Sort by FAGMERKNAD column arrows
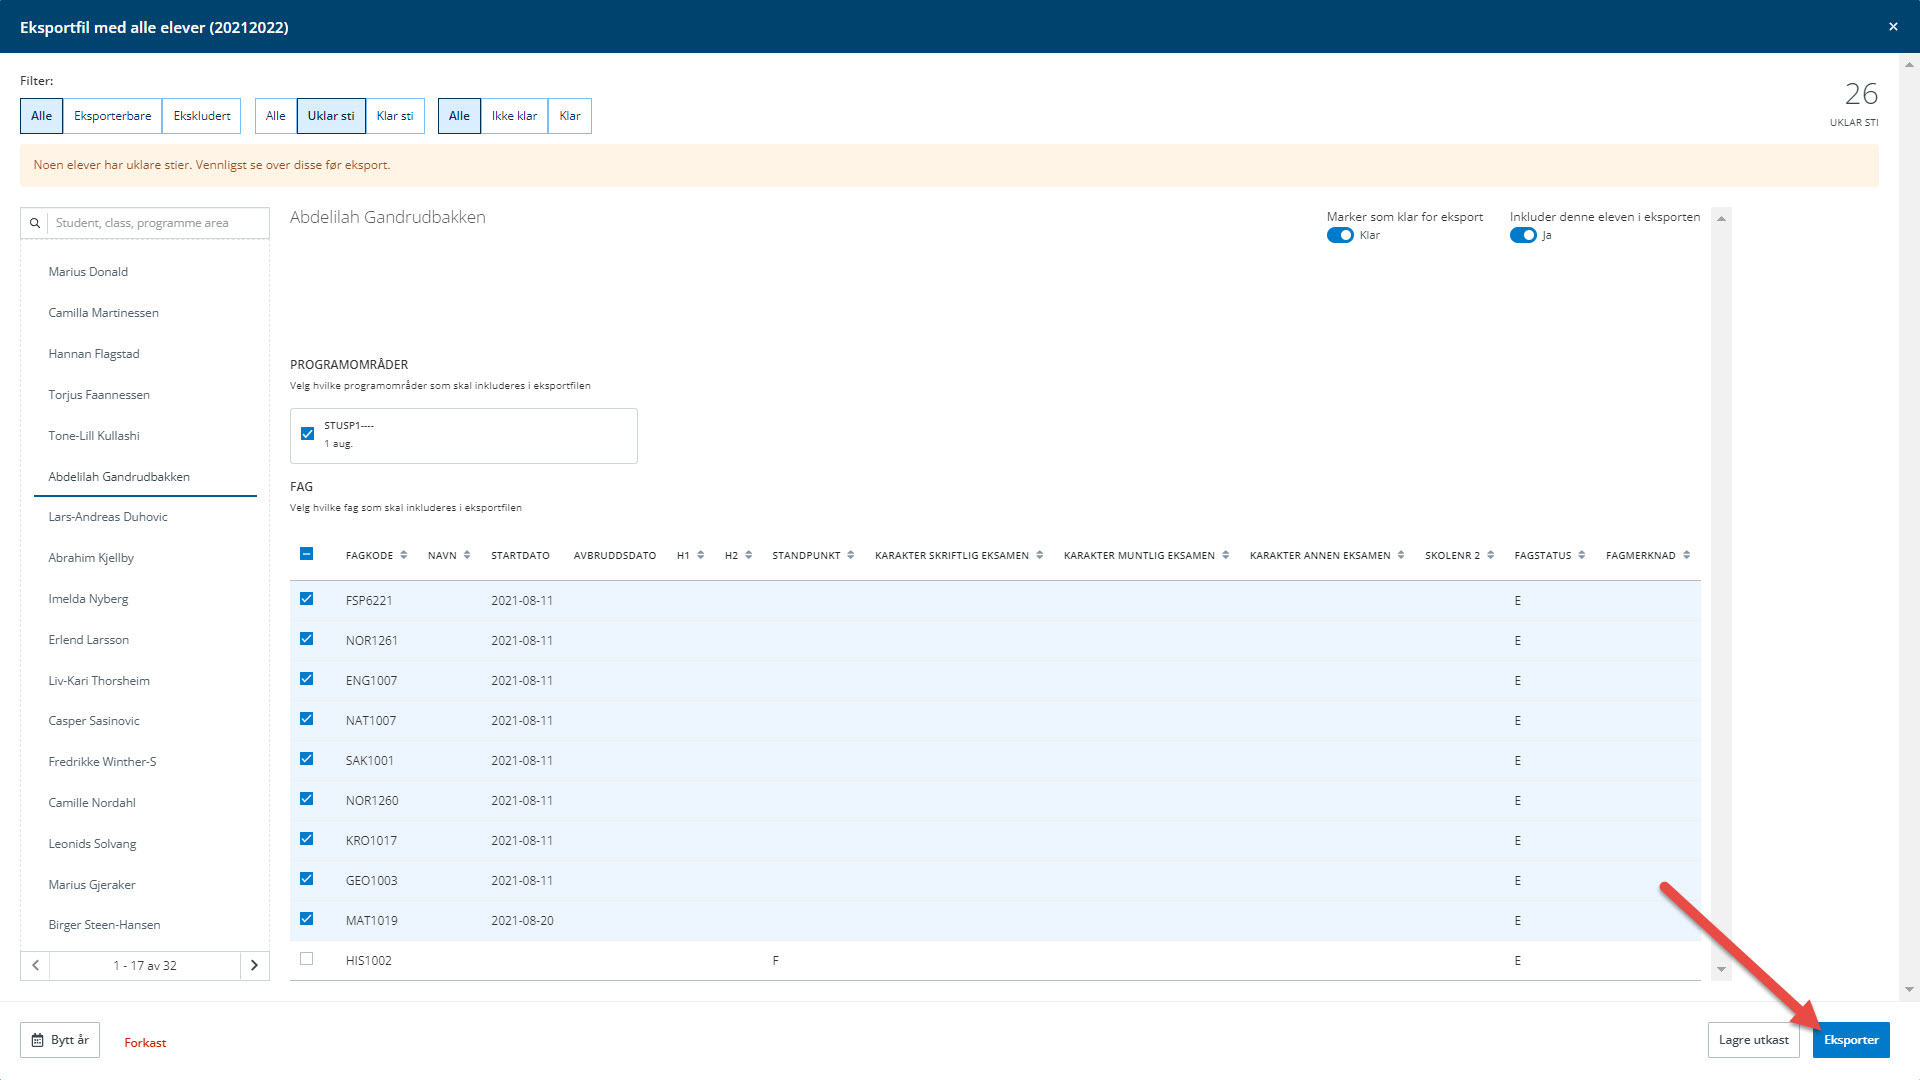Viewport: 1920px width, 1080px height. click(x=1687, y=555)
